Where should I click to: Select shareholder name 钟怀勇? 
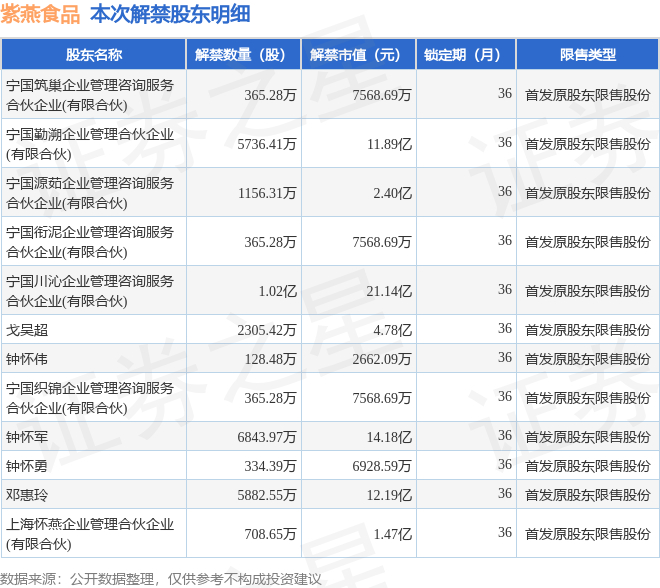[x=27, y=466]
